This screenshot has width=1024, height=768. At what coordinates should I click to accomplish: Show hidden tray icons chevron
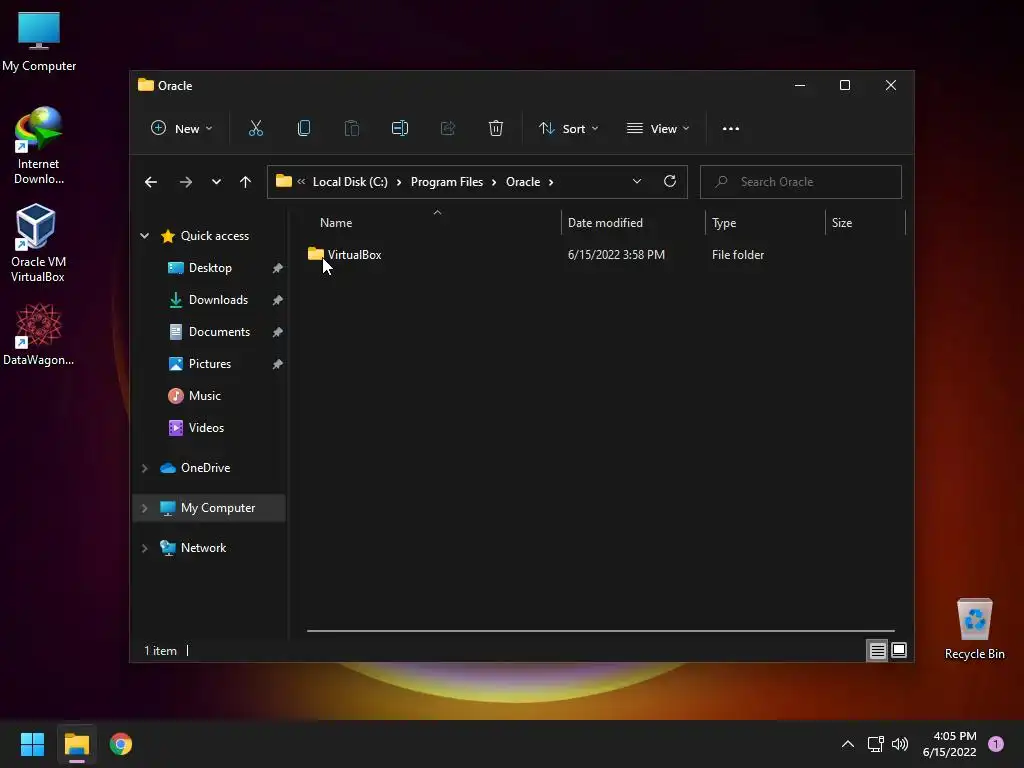848,744
